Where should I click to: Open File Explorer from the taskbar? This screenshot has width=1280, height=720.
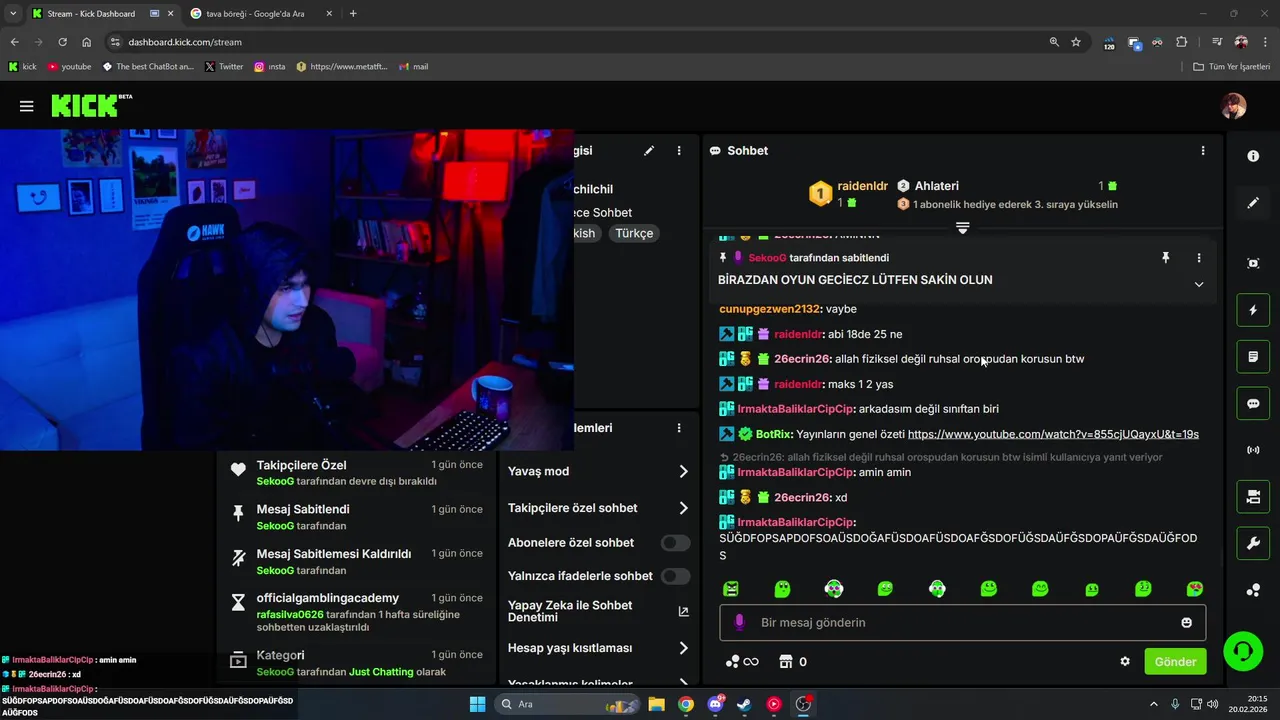pos(656,704)
